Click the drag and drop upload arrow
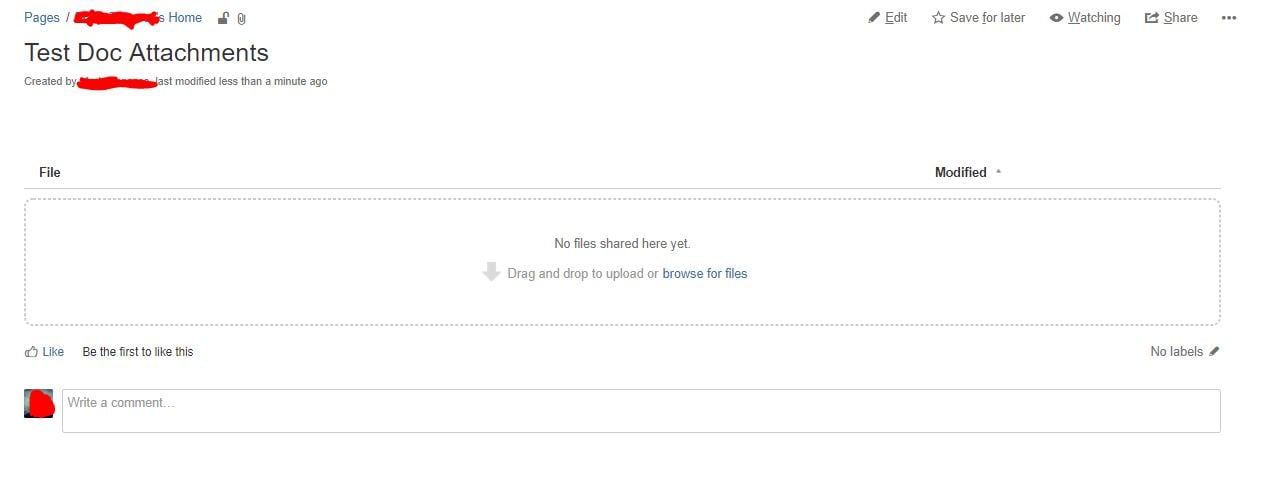Screen dimensions: 1261x478 point(491,272)
